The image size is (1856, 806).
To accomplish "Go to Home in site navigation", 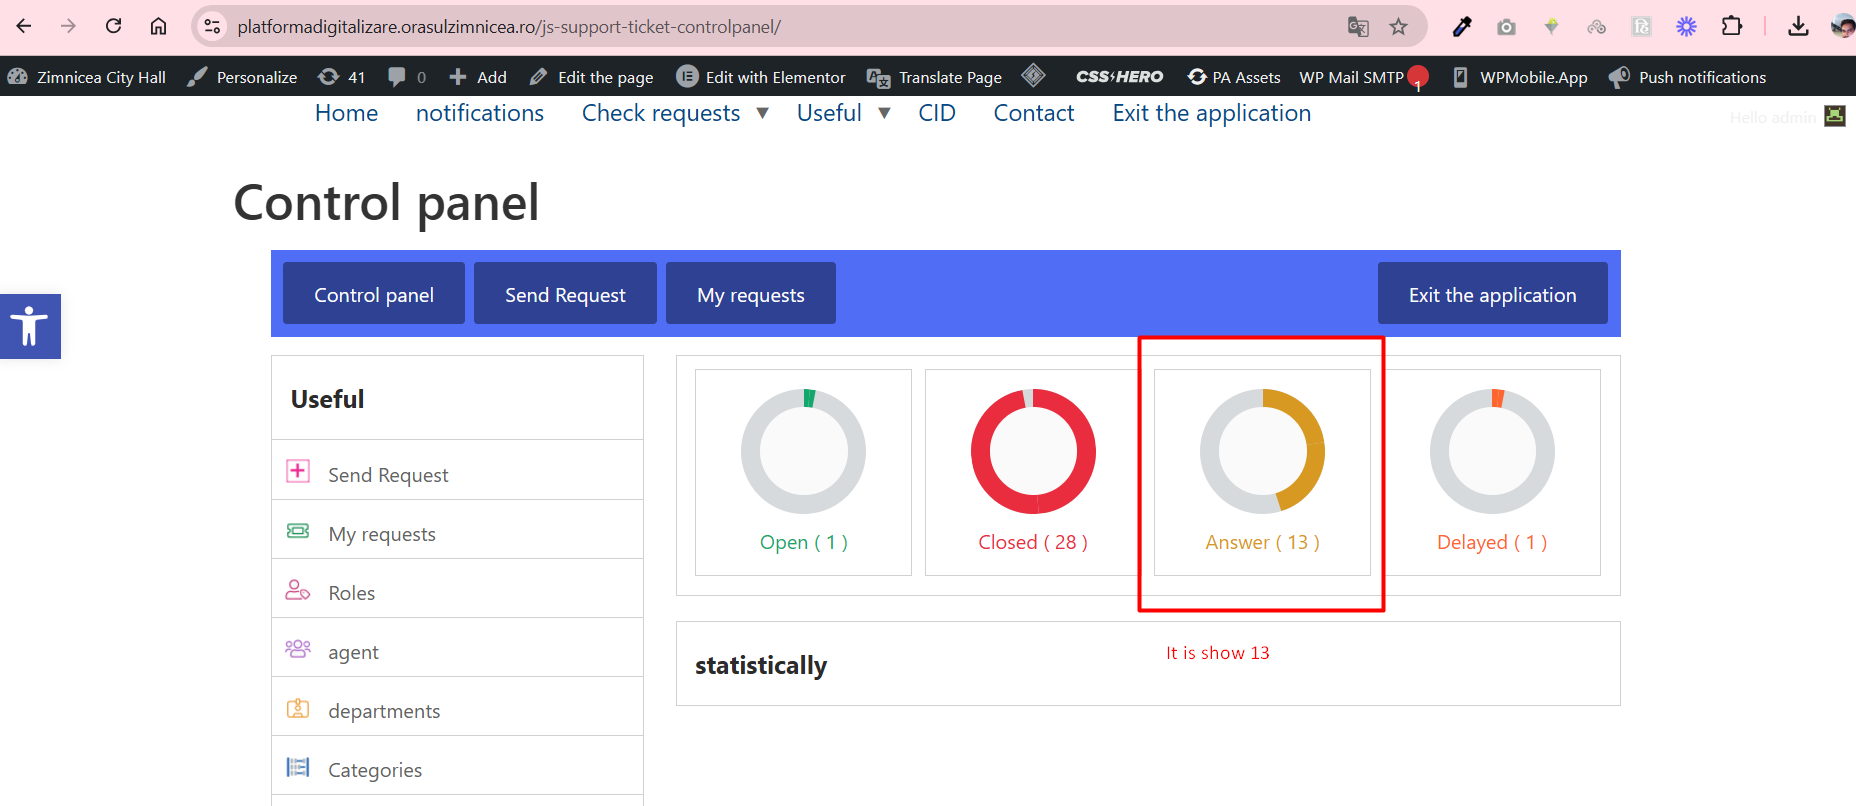I will click(x=346, y=113).
